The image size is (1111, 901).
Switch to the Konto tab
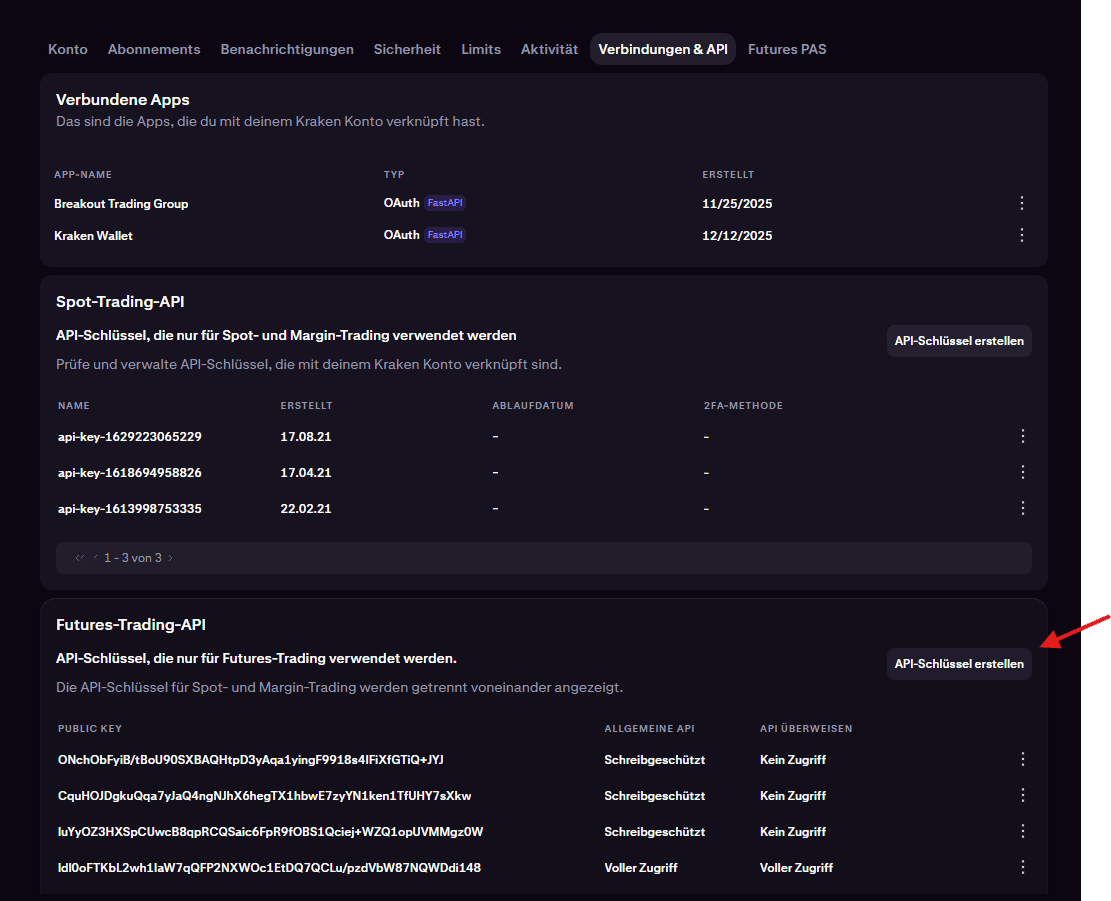point(68,50)
